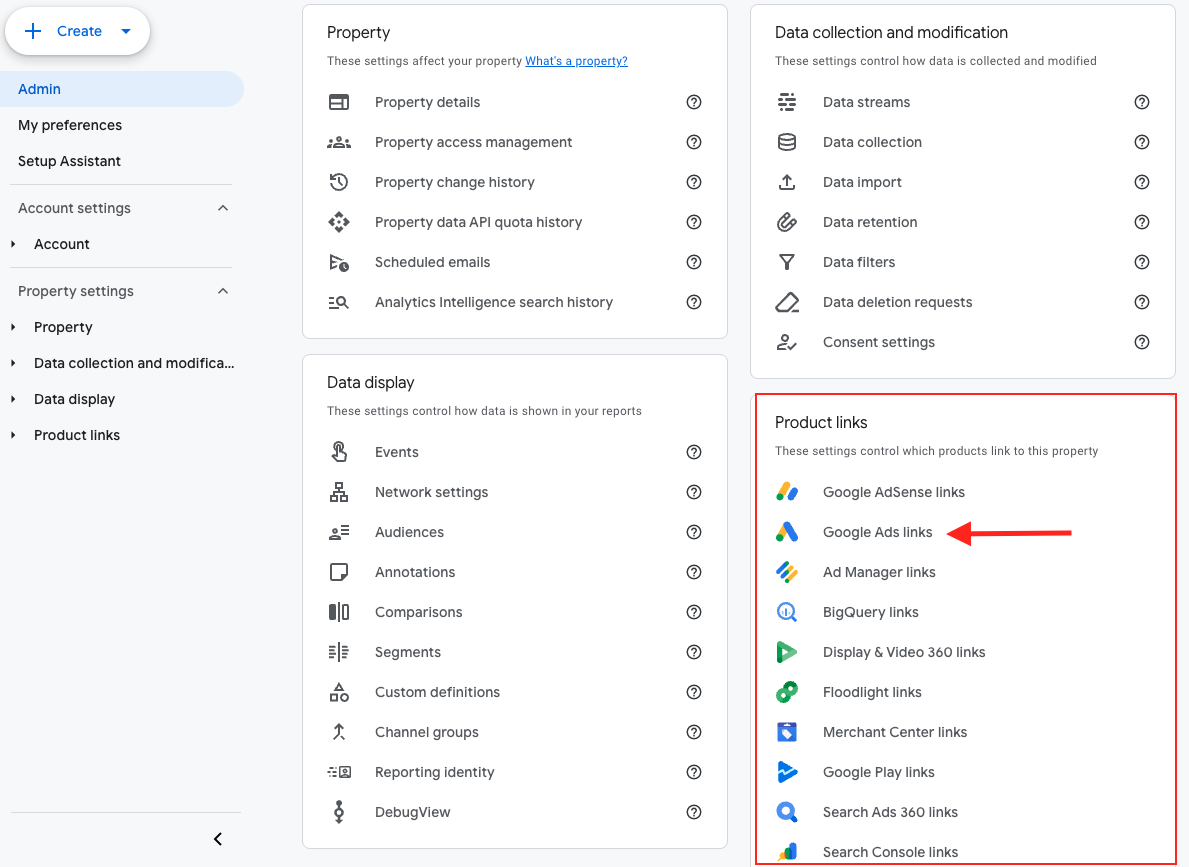Select the Merchant Center links icon

pyautogui.click(x=787, y=732)
